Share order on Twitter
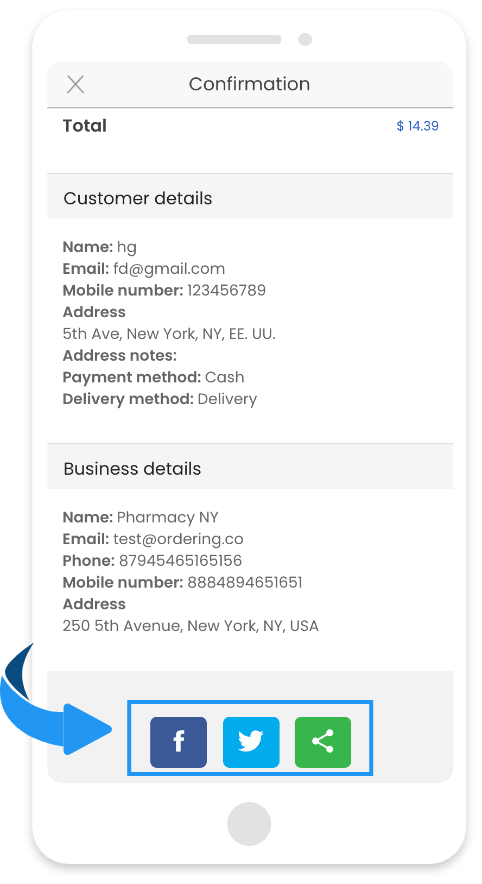 251,742
